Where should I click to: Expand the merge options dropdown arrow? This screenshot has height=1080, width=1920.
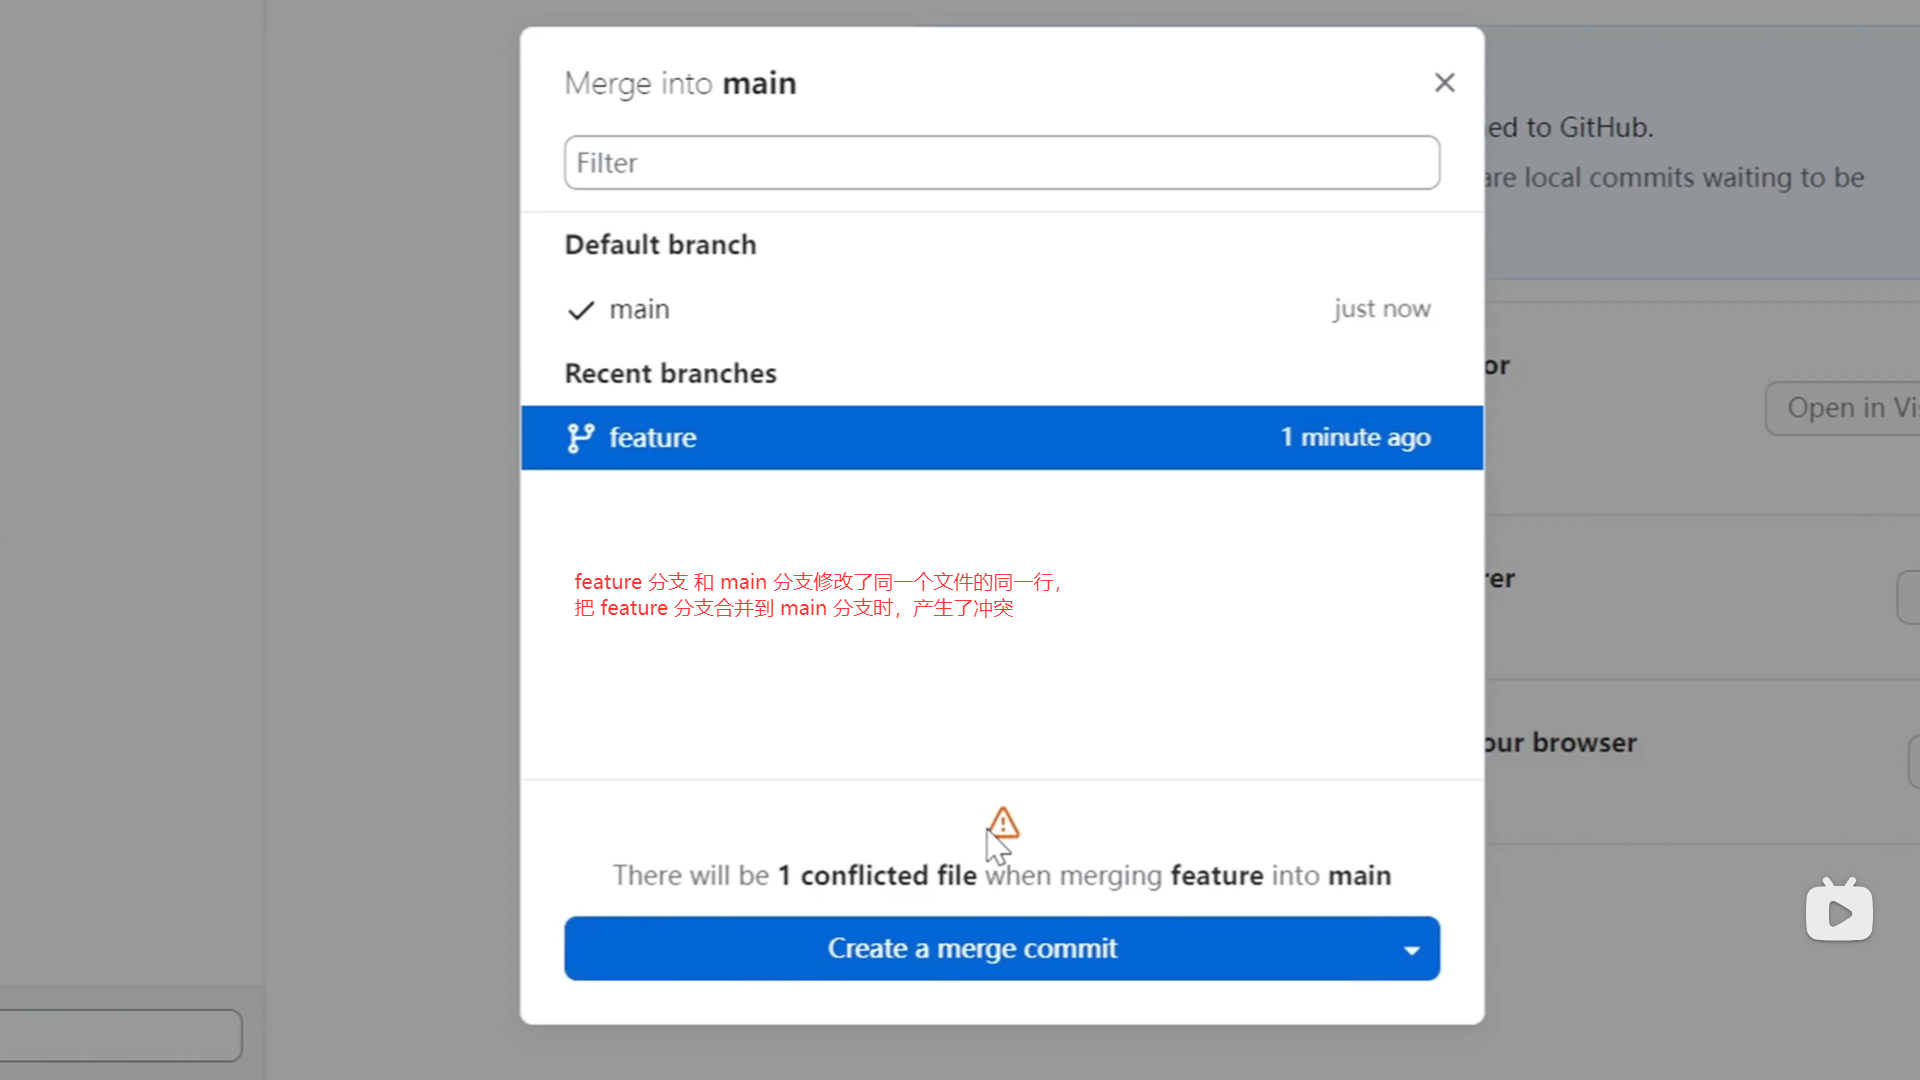point(1411,949)
